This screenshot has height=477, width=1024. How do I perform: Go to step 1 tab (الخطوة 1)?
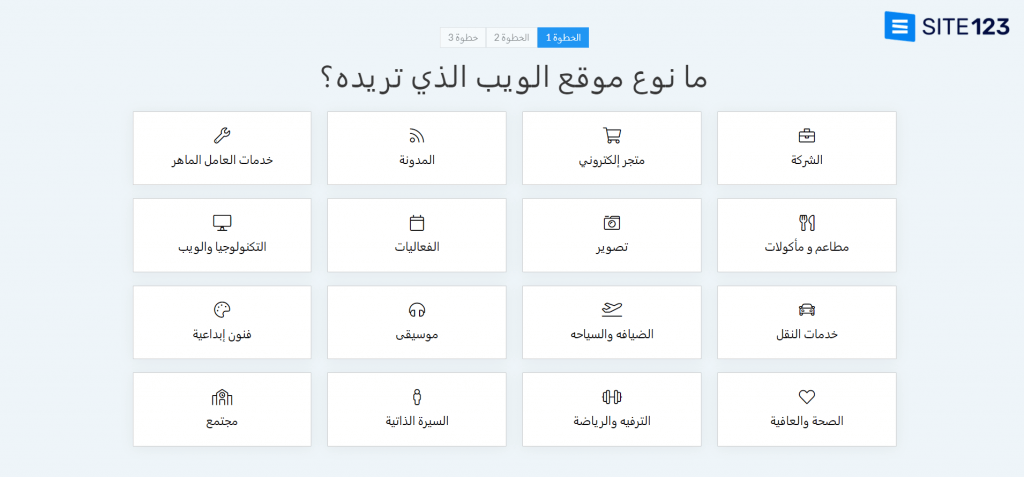coord(563,37)
